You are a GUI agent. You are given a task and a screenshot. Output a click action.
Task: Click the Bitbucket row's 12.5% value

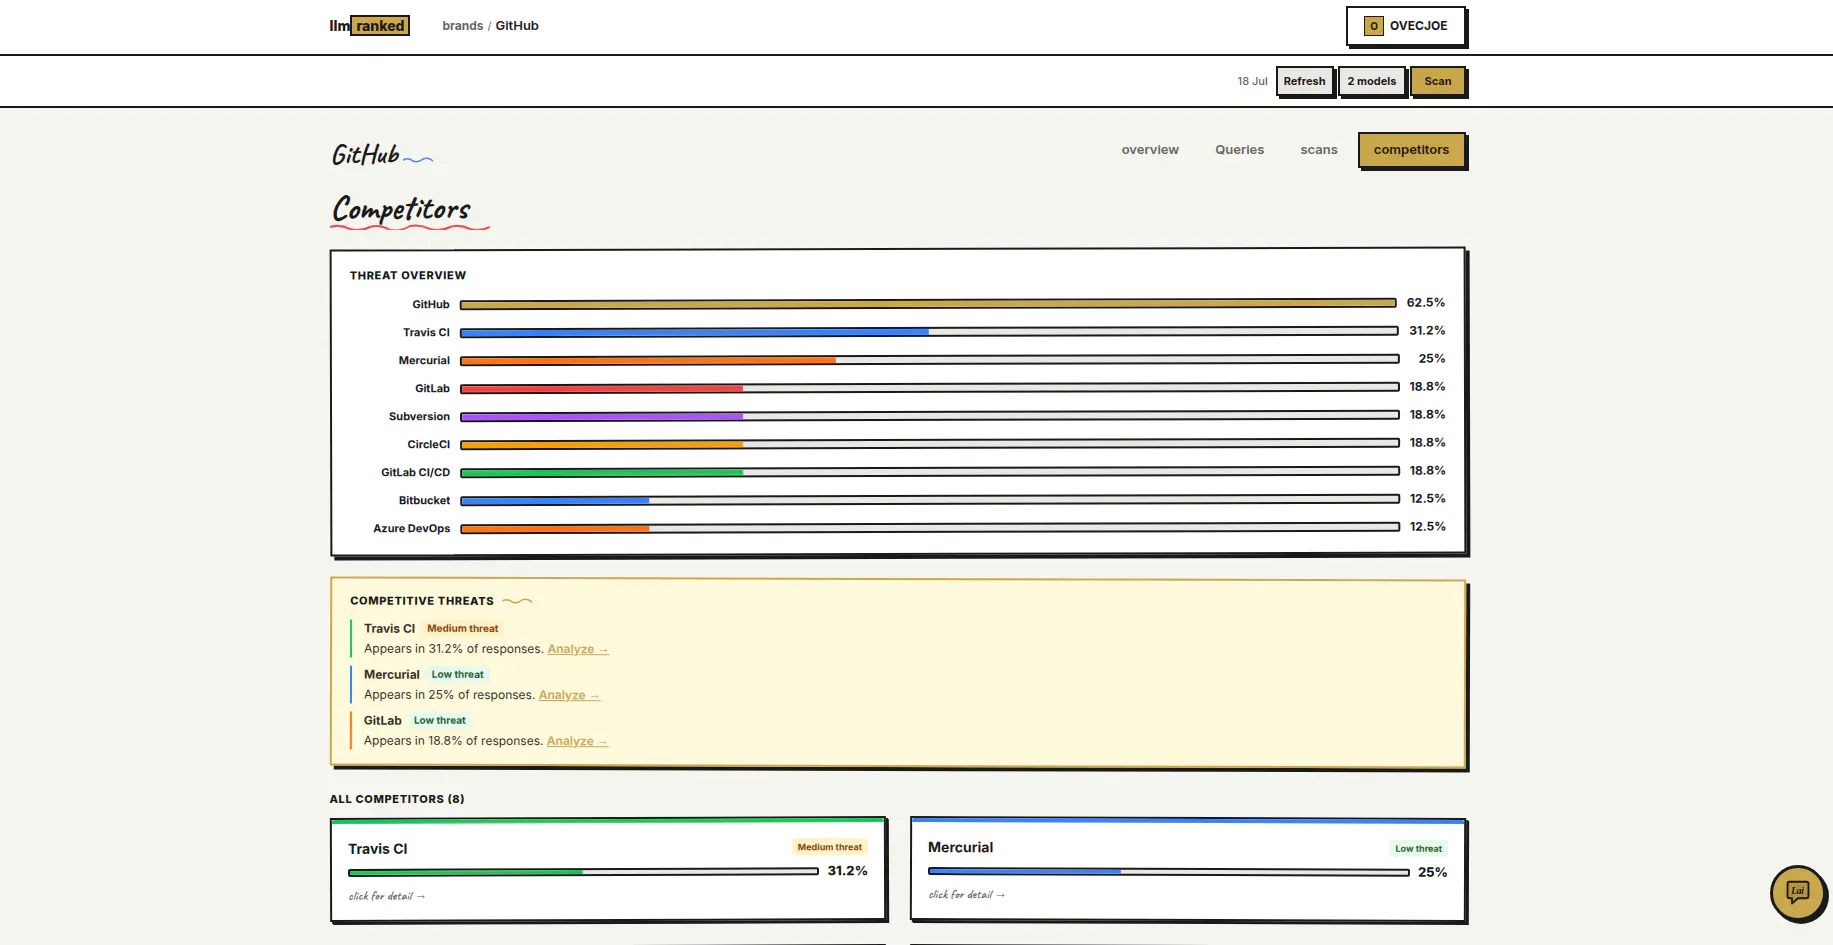click(1428, 499)
